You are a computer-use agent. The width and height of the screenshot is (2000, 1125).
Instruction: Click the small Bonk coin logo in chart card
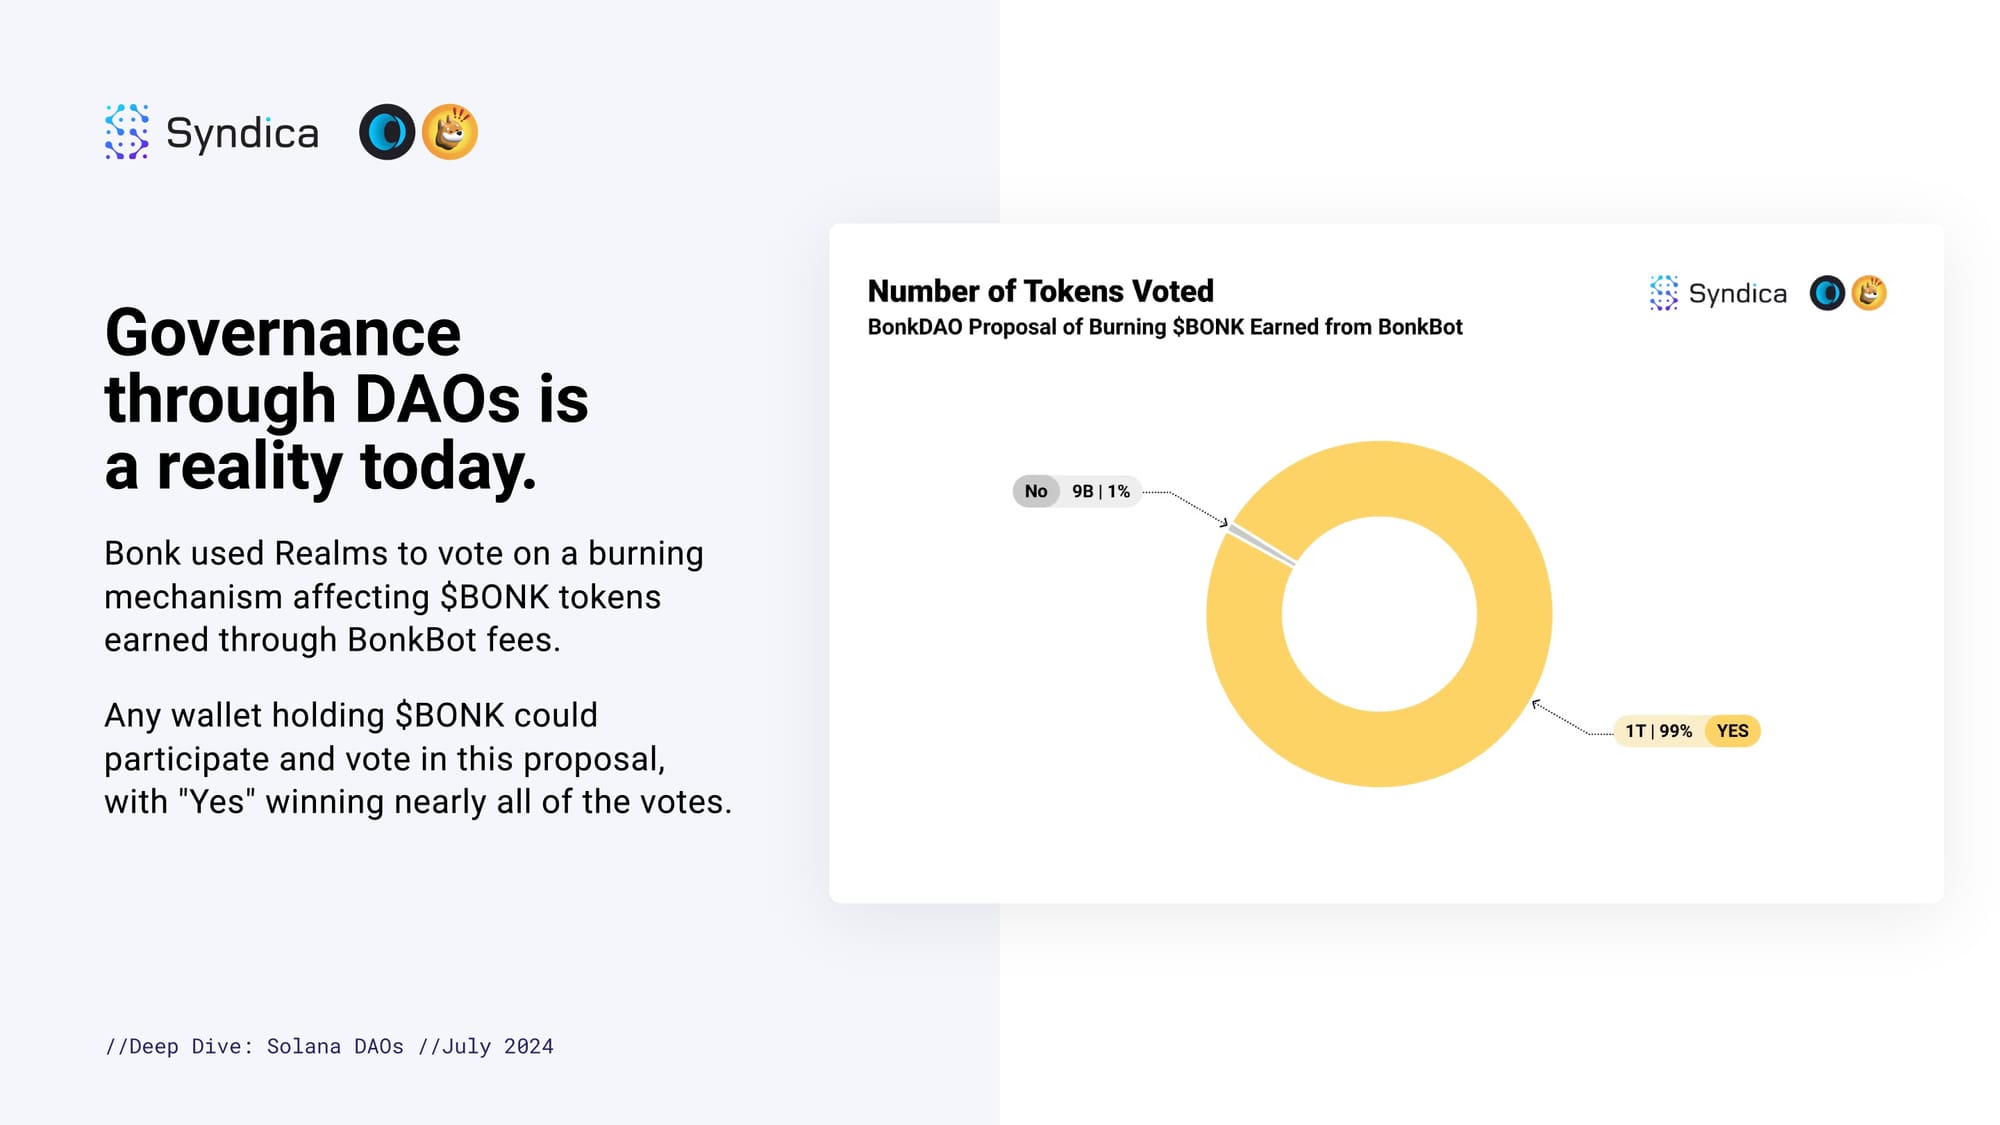tap(1869, 293)
